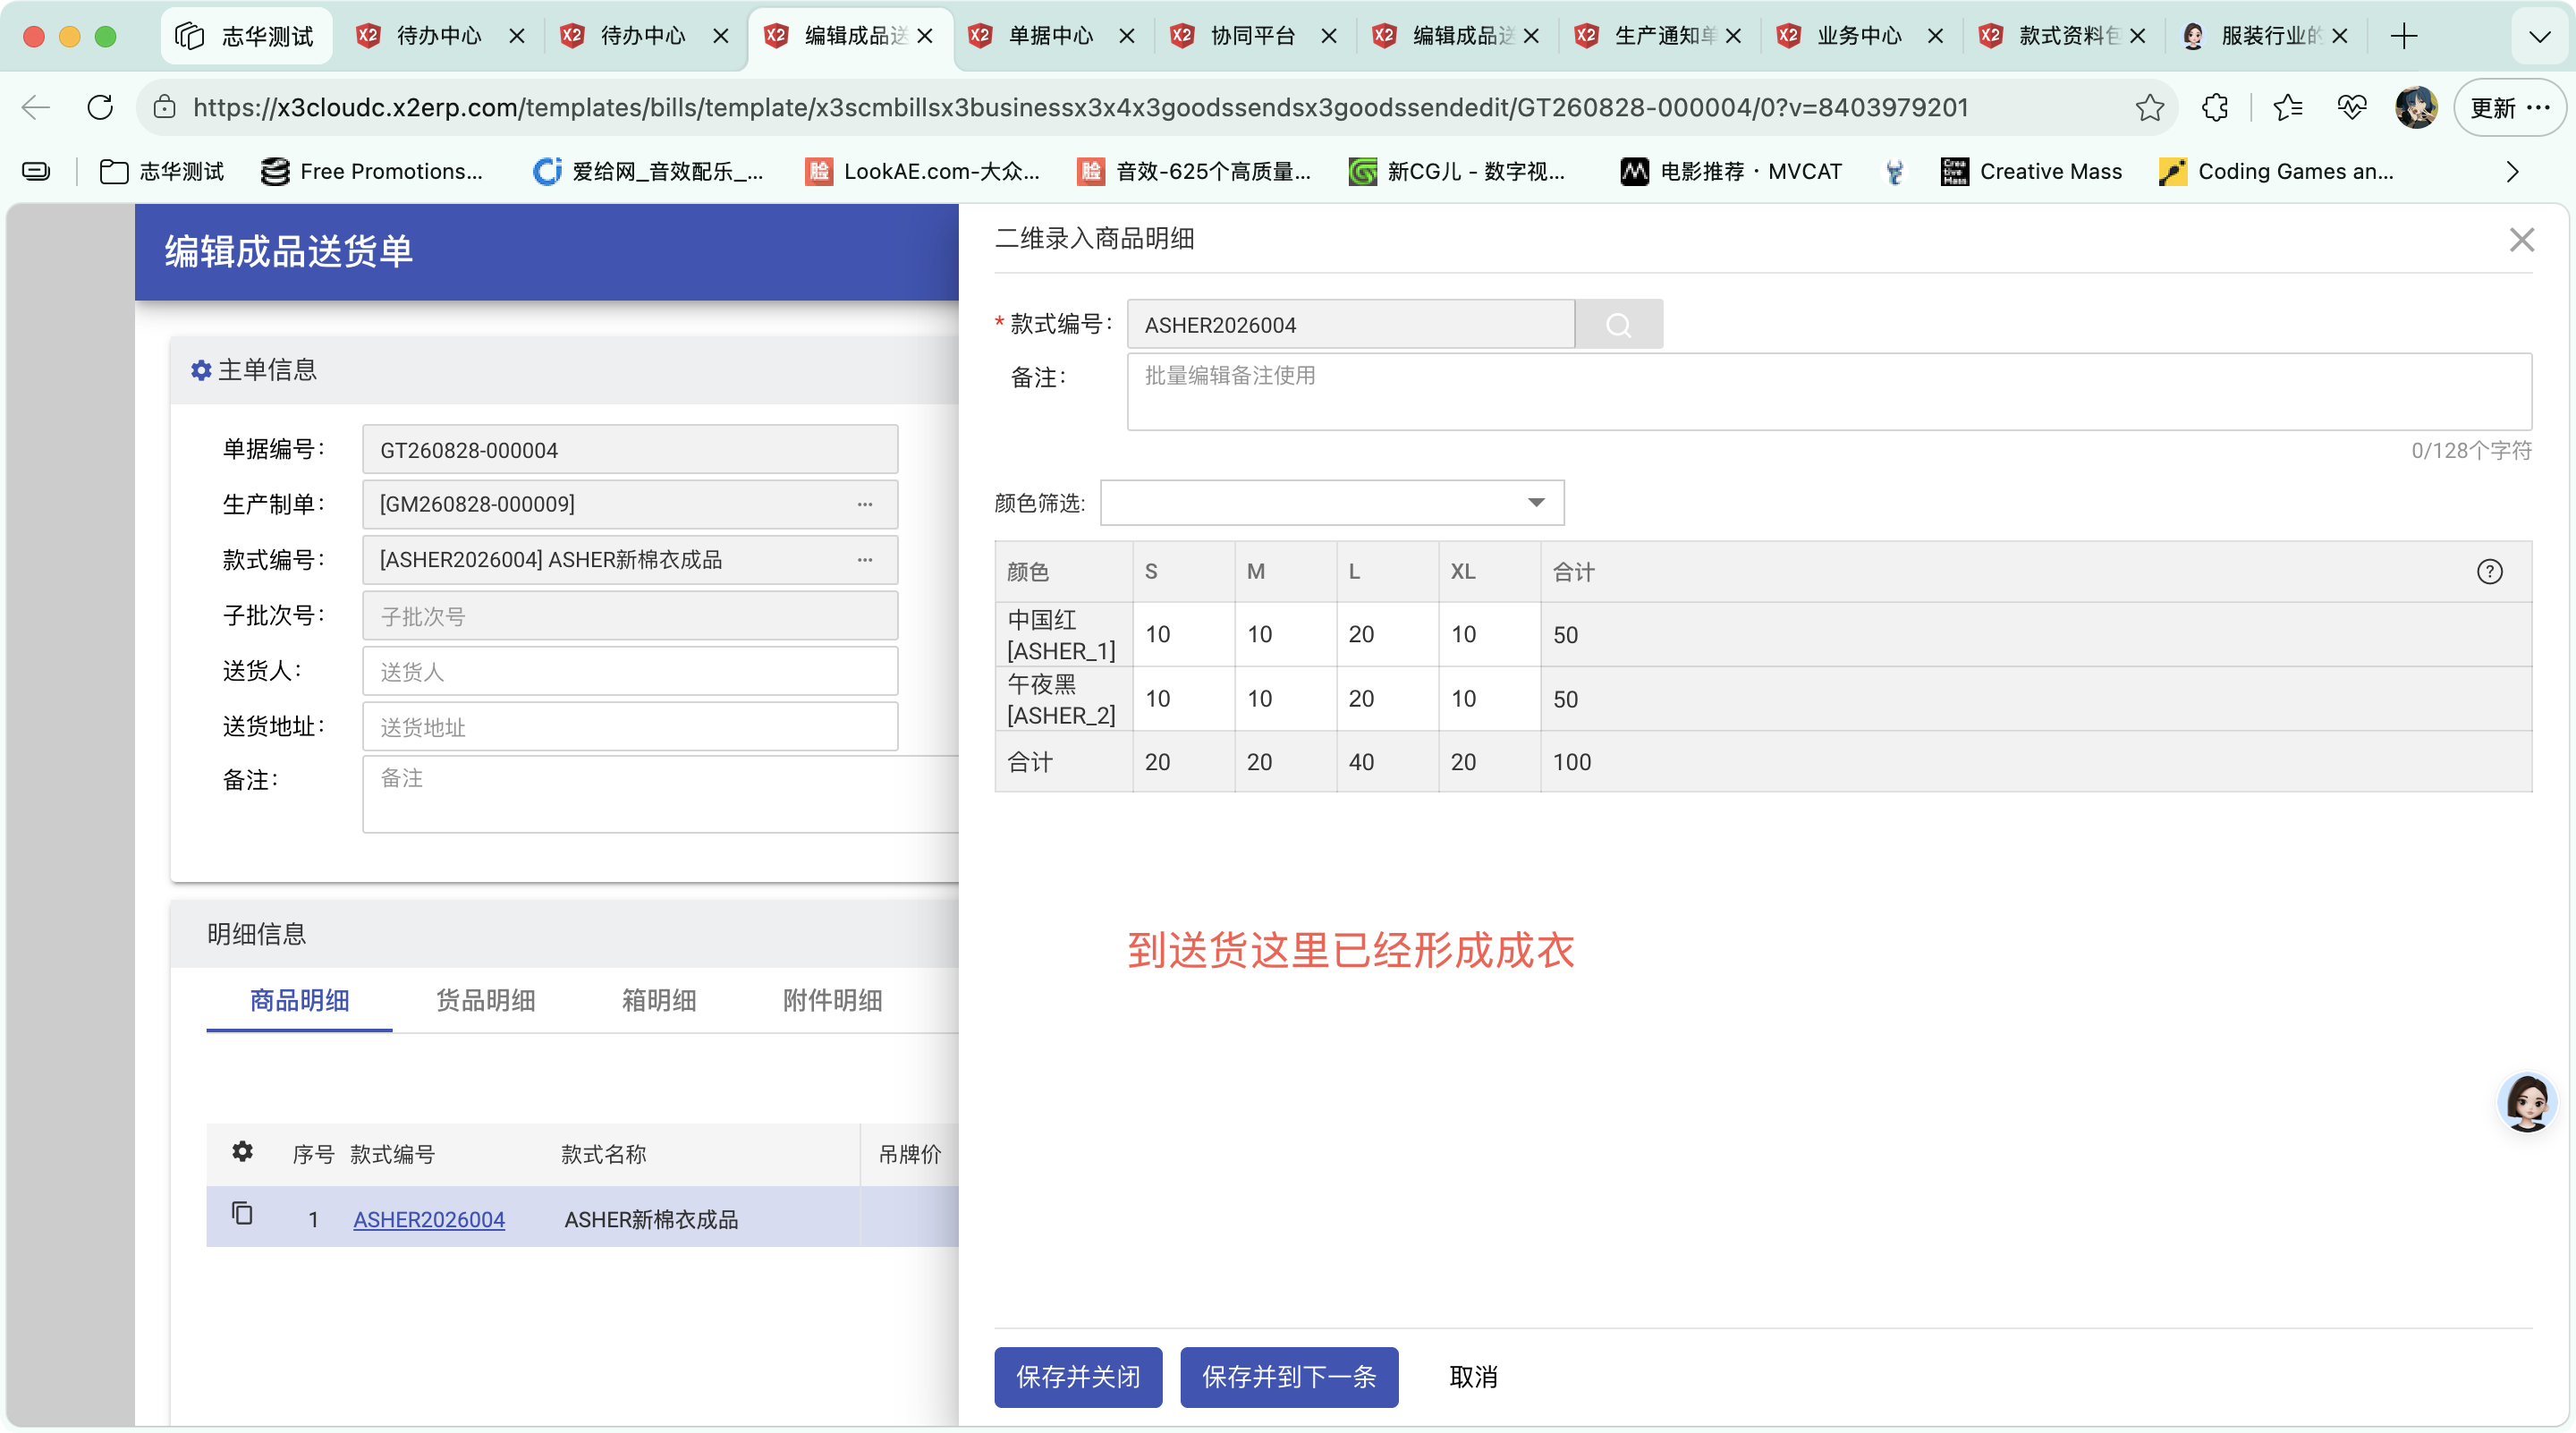The image size is (2576, 1433).
Task: Go back with the browser arrow
Action: [36, 107]
